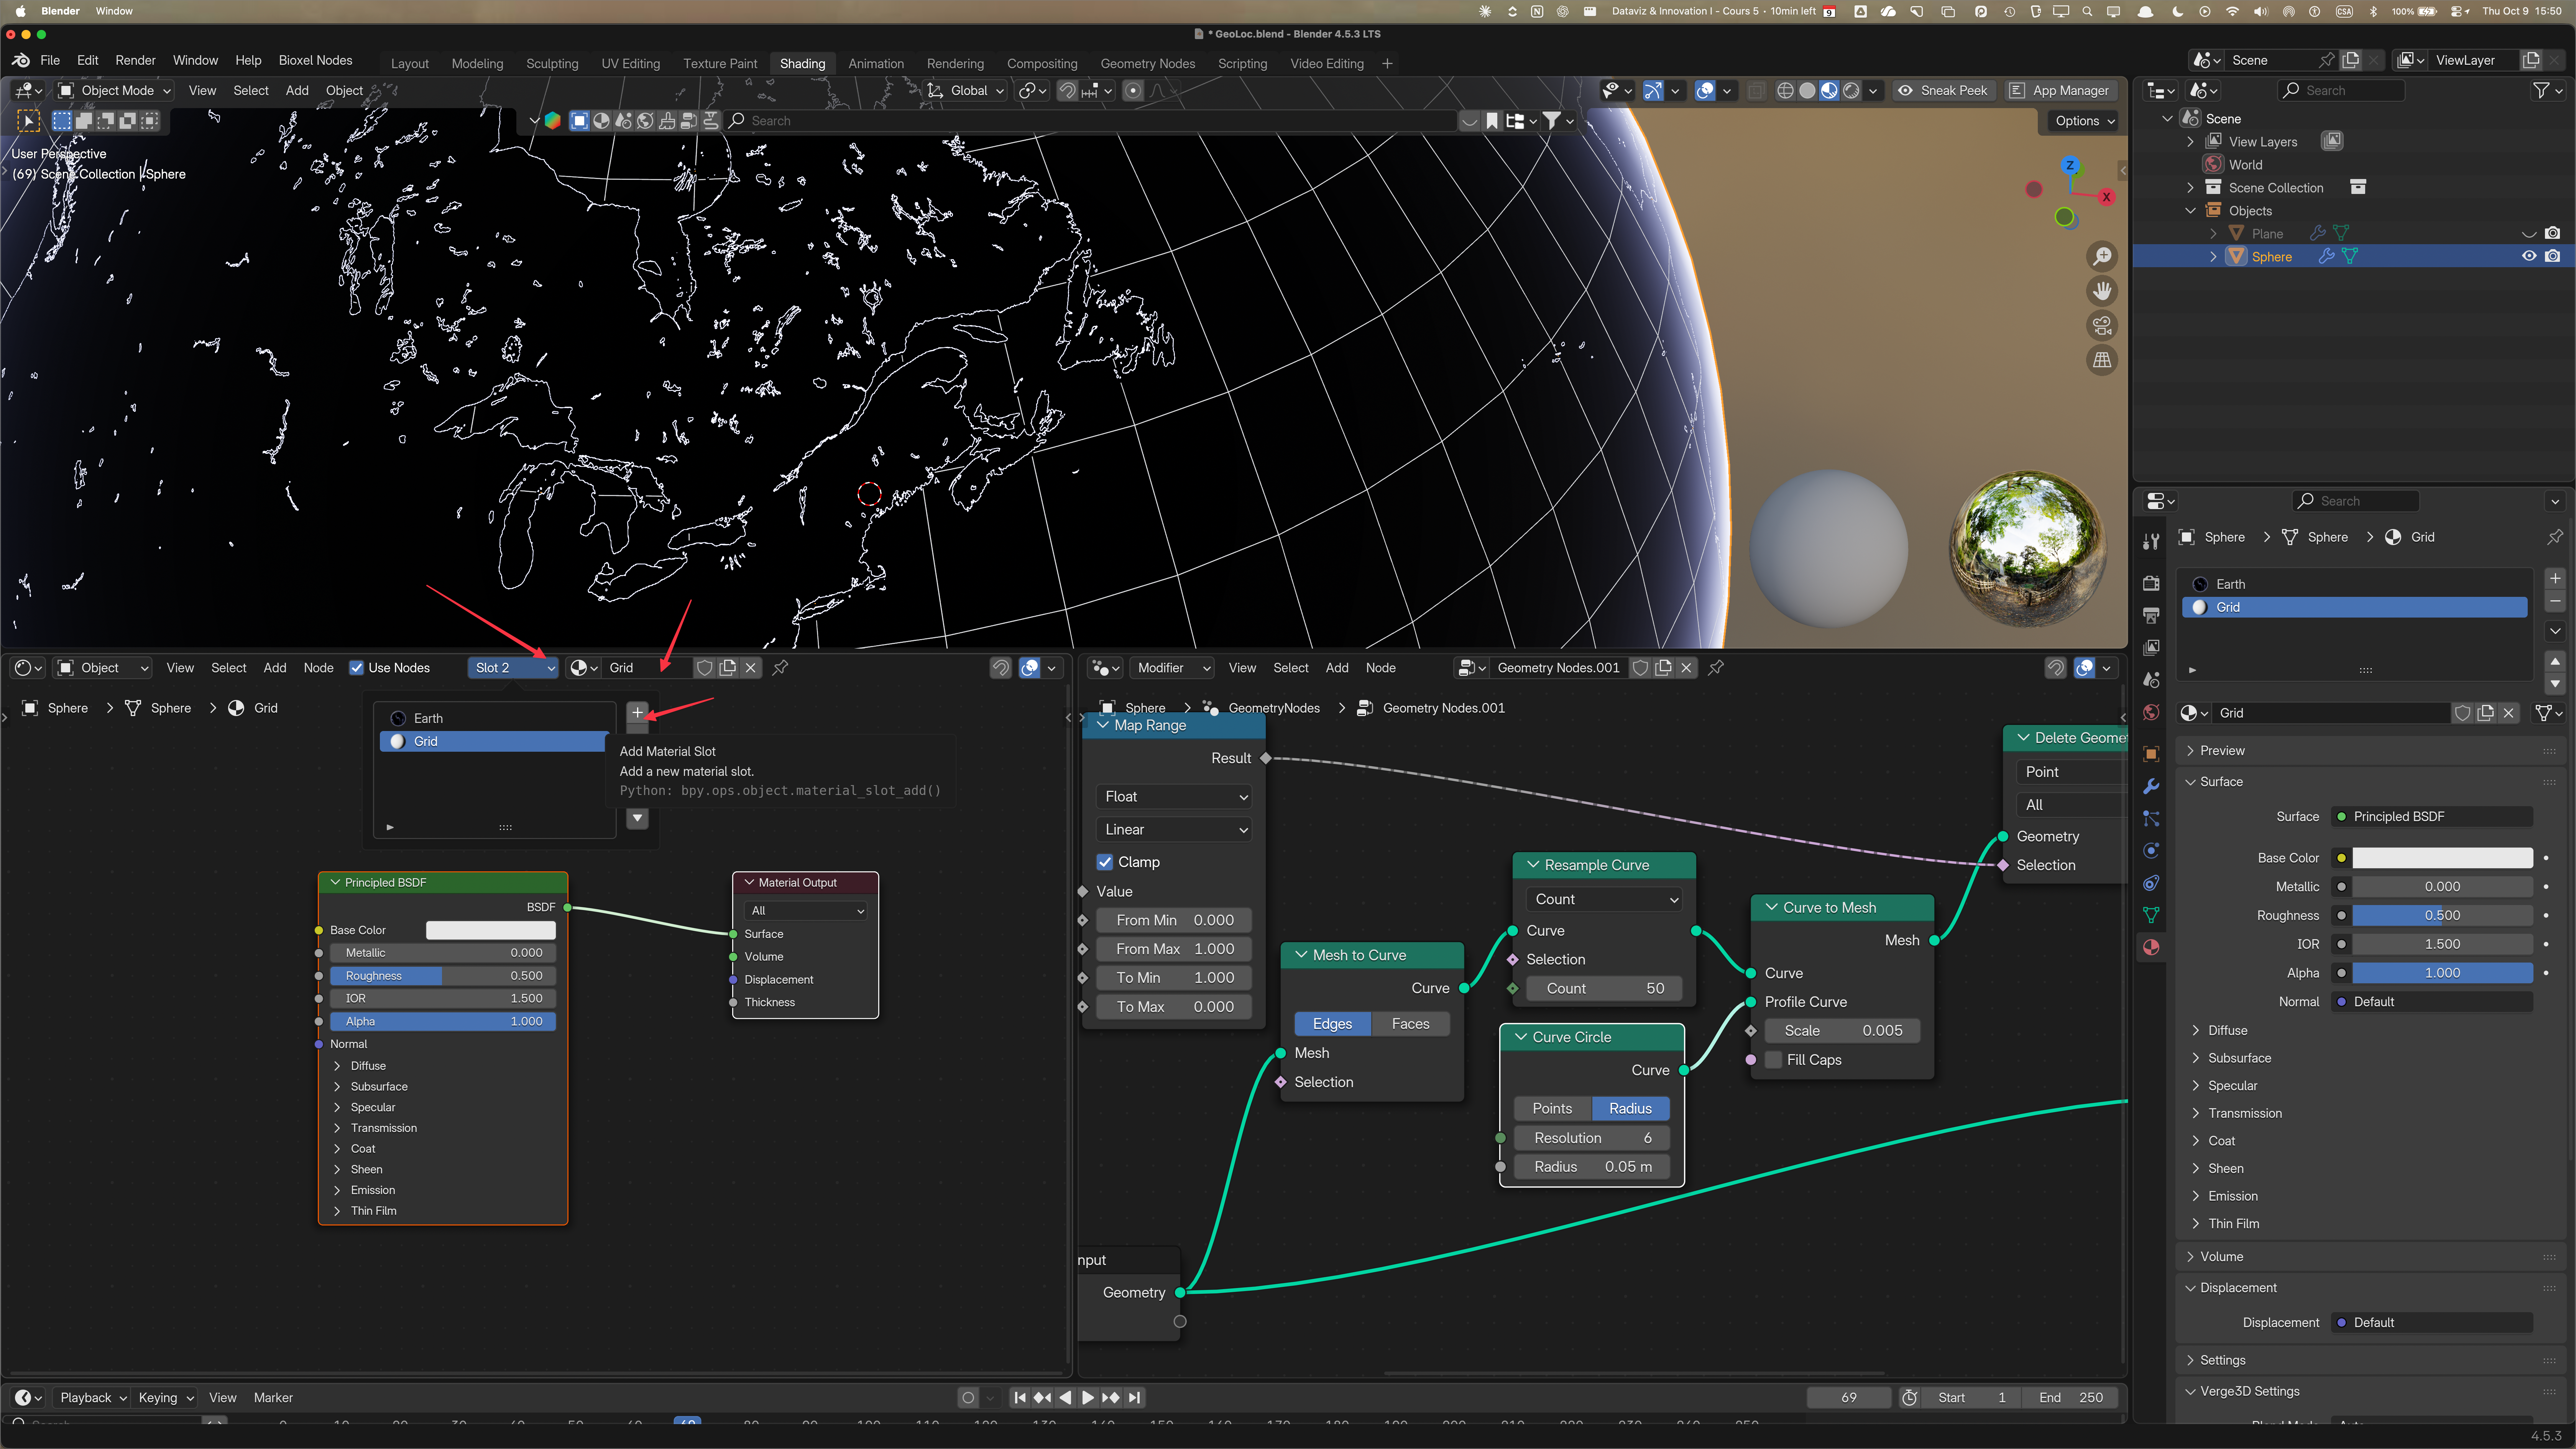
Task: Open the Object Mode dropdown
Action: click(x=115, y=91)
